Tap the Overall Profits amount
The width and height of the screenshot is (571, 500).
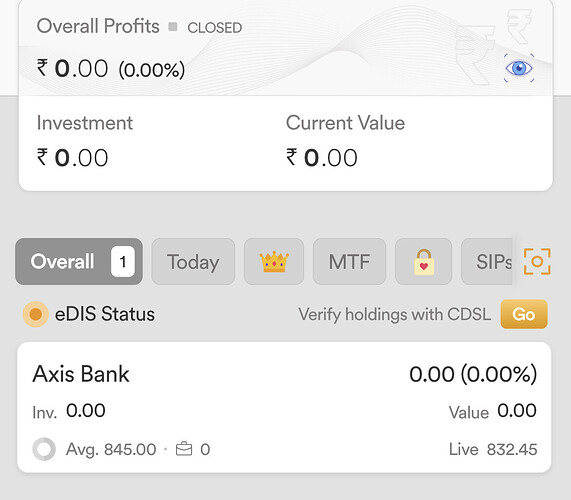111,69
